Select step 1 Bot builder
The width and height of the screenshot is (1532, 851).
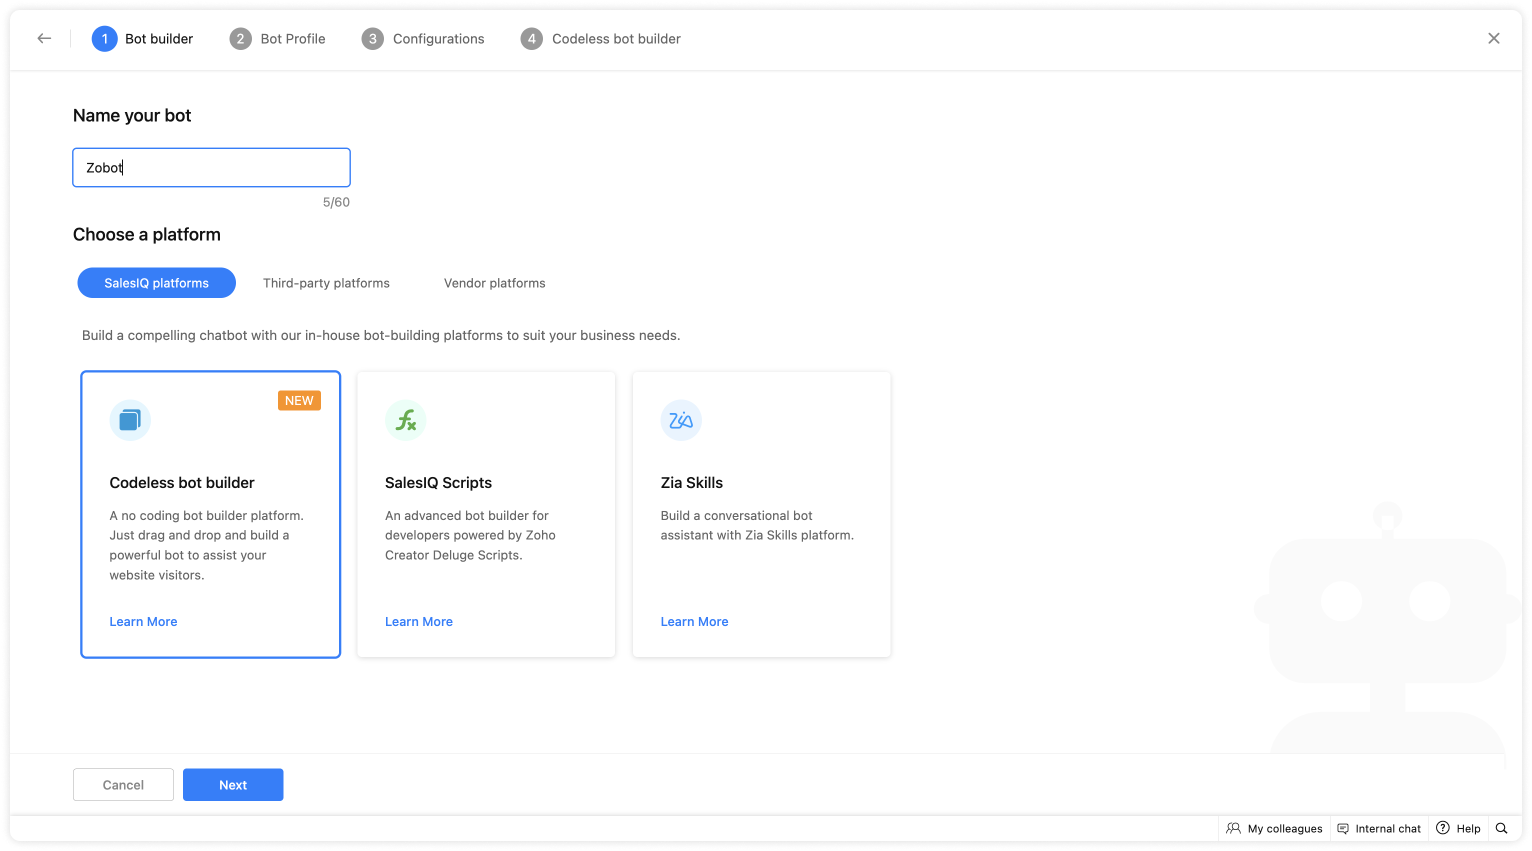[x=143, y=39]
